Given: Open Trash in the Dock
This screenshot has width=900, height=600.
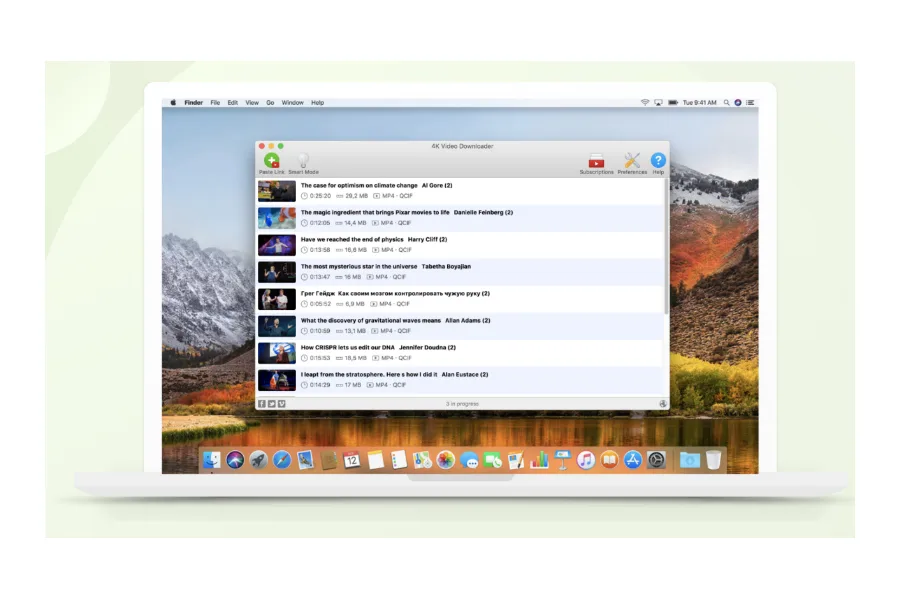Looking at the screenshot, I should 713,460.
